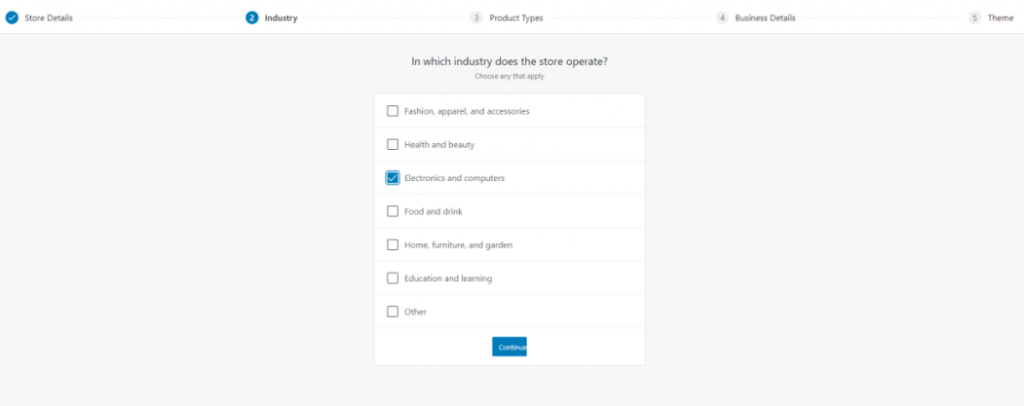The image size is (1024, 406).
Task: Switch to the Theme step label
Action: click(x=1000, y=18)
